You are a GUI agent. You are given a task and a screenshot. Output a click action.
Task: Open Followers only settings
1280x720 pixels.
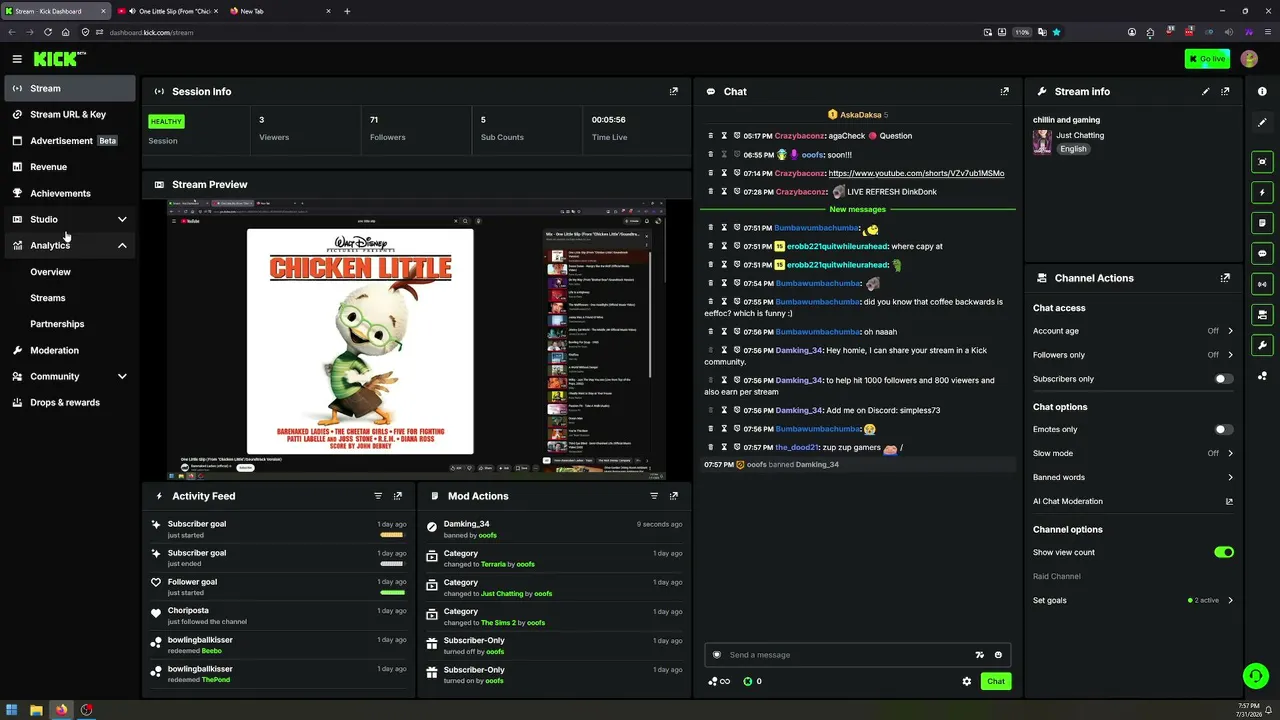[1133, 355]
